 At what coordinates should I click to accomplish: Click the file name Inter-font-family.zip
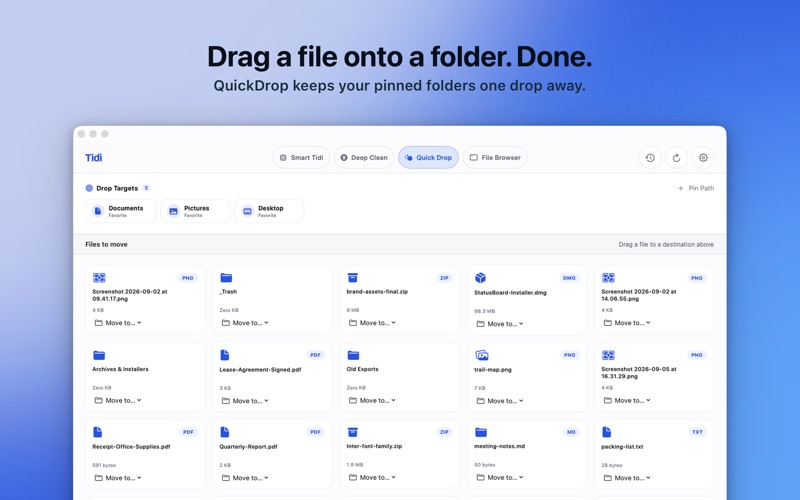tap(374, 446)
